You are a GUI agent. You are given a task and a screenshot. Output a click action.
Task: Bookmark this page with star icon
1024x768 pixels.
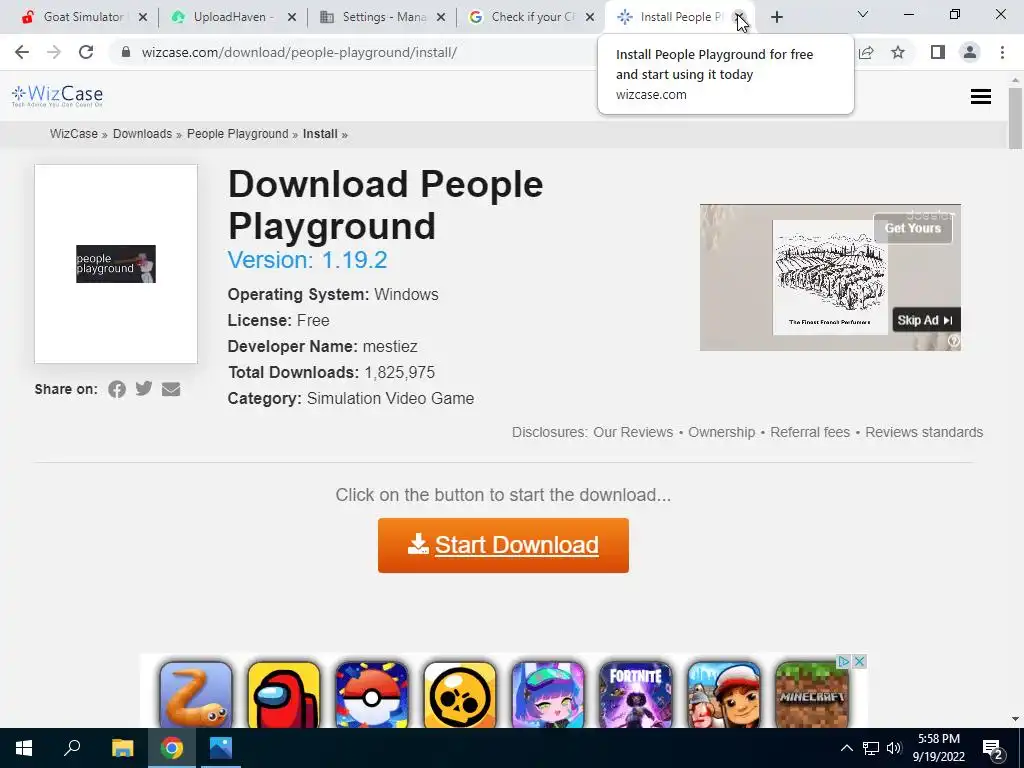[x=898, y=52]
